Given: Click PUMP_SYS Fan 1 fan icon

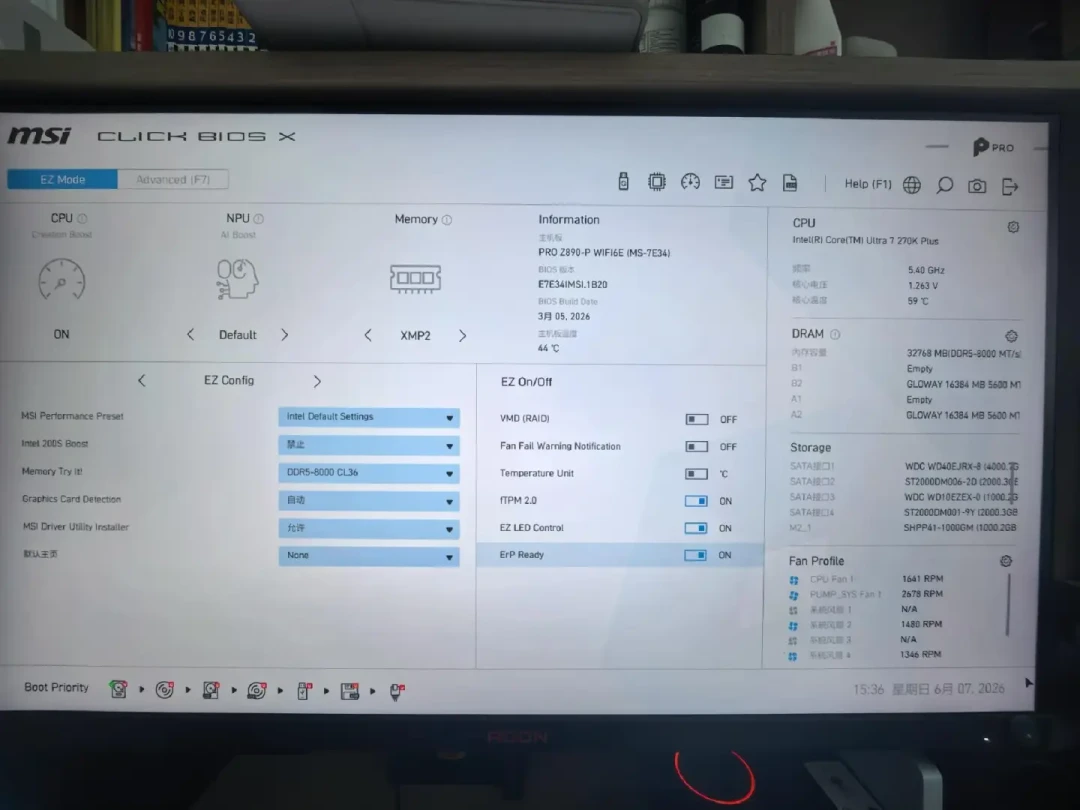Looking at the screenshot, I should tap(793, 595).
